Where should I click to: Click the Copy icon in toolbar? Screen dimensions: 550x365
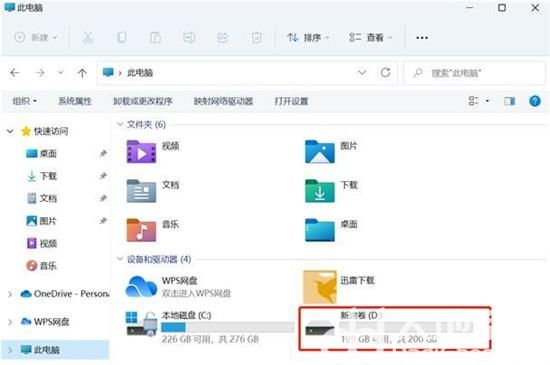coord(122,37)
